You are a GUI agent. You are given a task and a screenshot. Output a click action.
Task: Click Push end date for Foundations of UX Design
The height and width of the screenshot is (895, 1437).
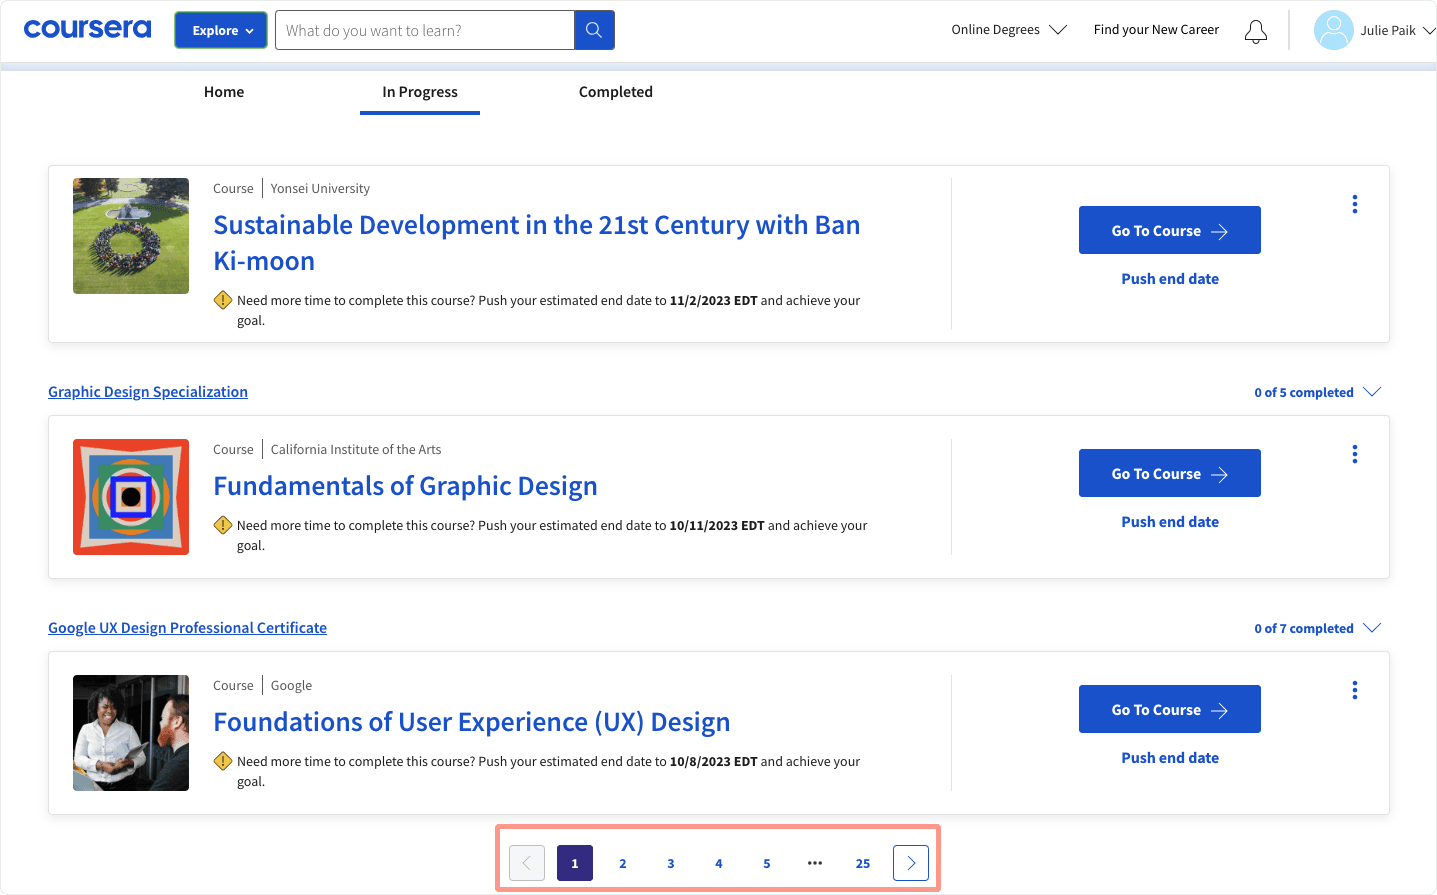1170,758
